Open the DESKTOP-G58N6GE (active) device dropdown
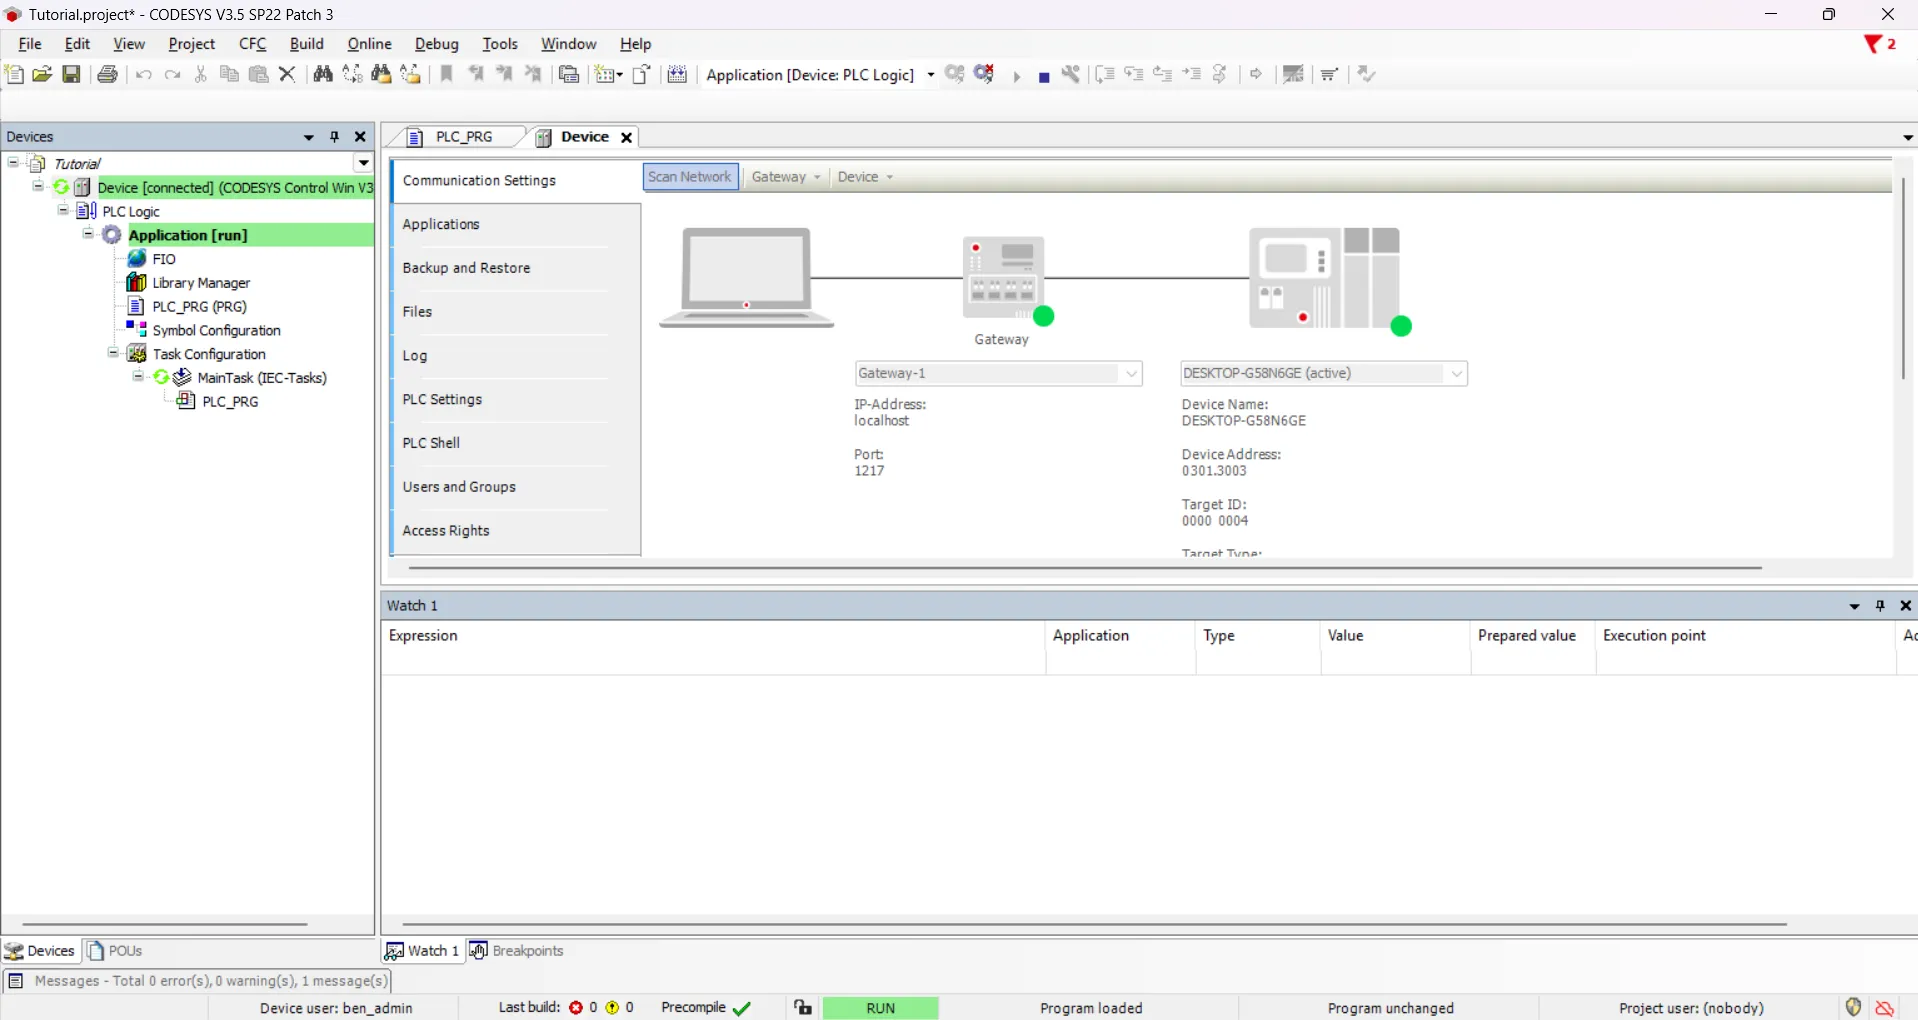 point(1457,374)
